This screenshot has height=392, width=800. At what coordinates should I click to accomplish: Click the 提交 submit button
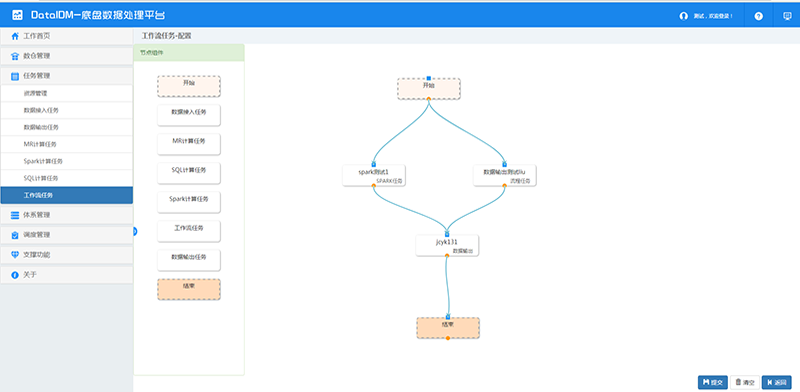point(713,382)
